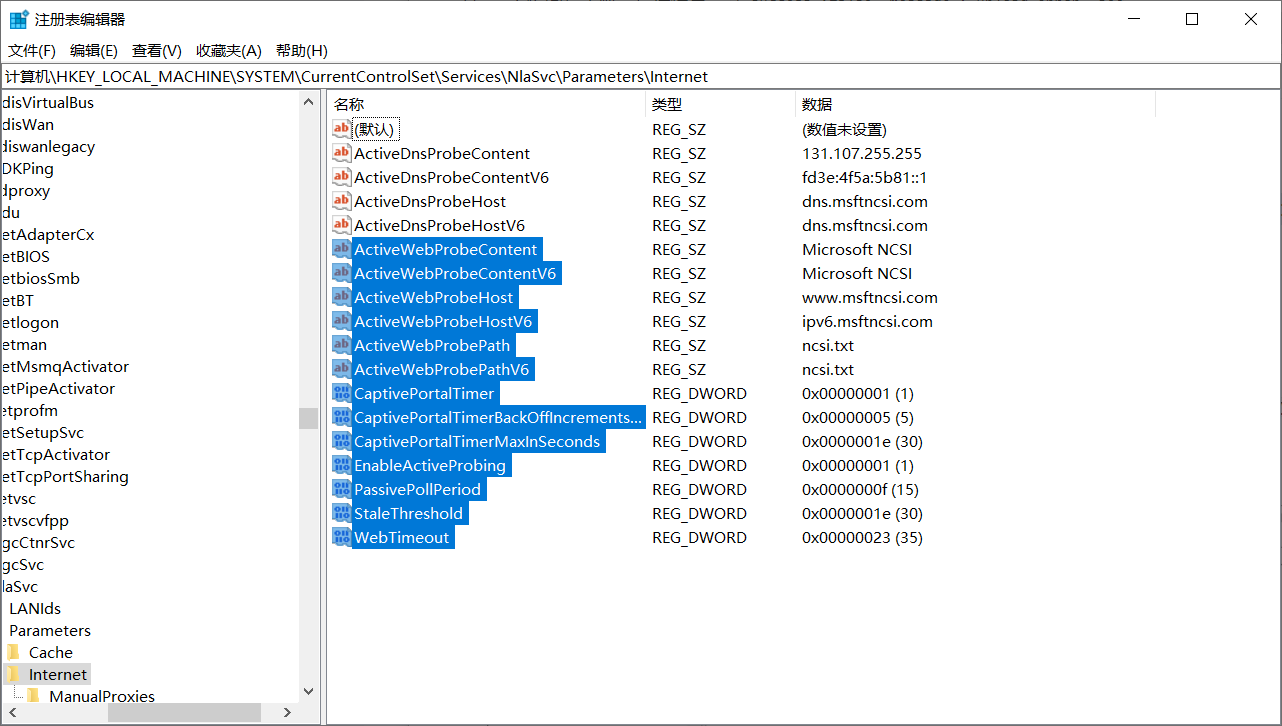Select the disVirtualBus tree entry
Image resolution: width=1282 pixels, height=726 pixels.
click(x=47, y=102)
